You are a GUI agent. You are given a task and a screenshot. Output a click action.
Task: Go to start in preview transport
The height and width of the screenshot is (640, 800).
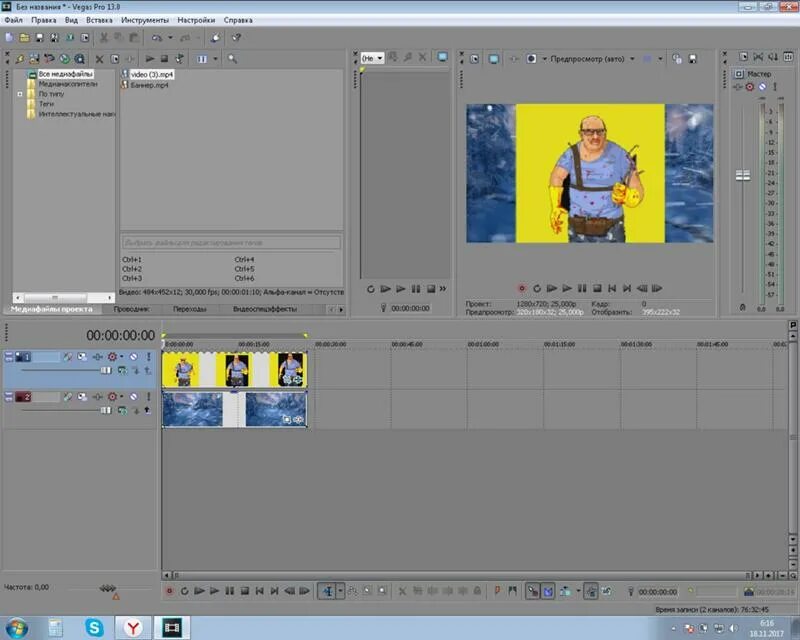pos(612,289)
